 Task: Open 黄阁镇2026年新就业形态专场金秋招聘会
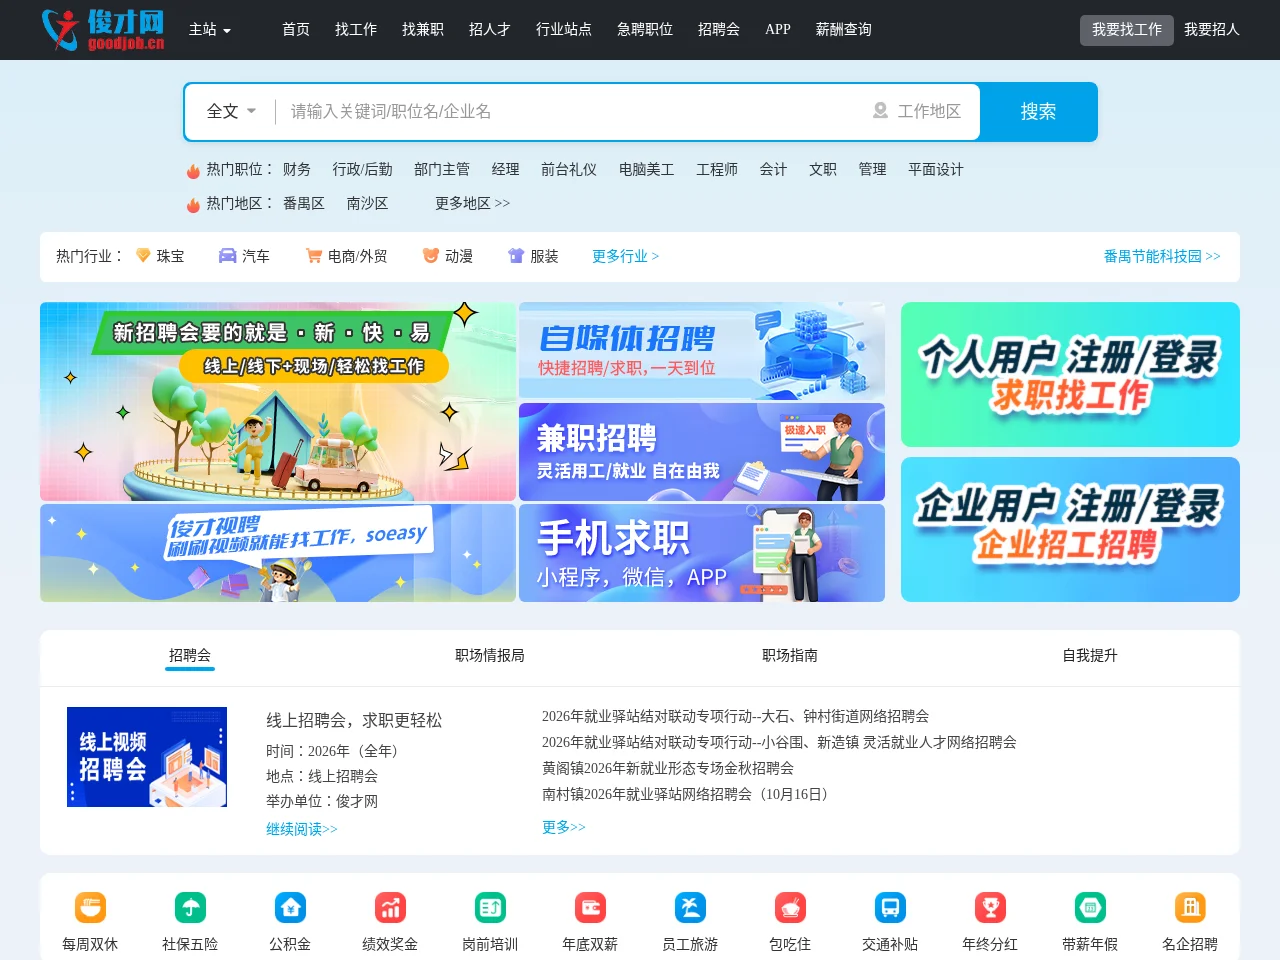pyautogui.click(x=668, y=768)
